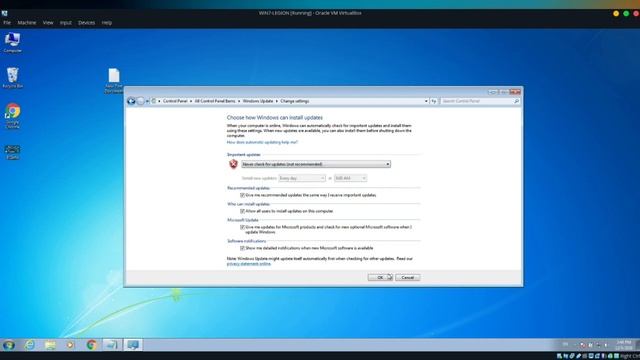Open the VirtualBox File menu
640x360 pixels.
[7, 23]
